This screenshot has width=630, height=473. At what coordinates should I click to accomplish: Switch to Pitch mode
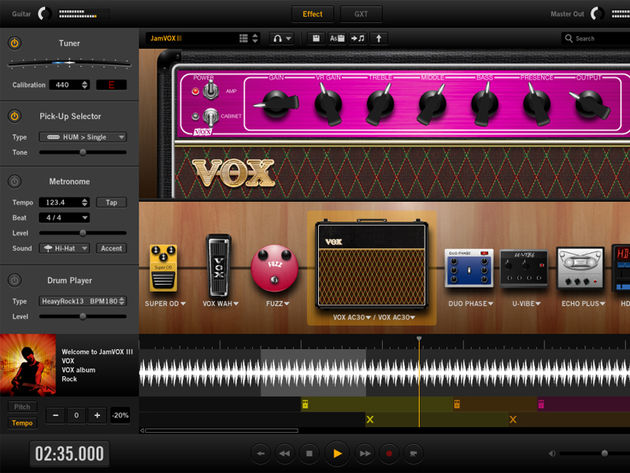tap(22, 407)
